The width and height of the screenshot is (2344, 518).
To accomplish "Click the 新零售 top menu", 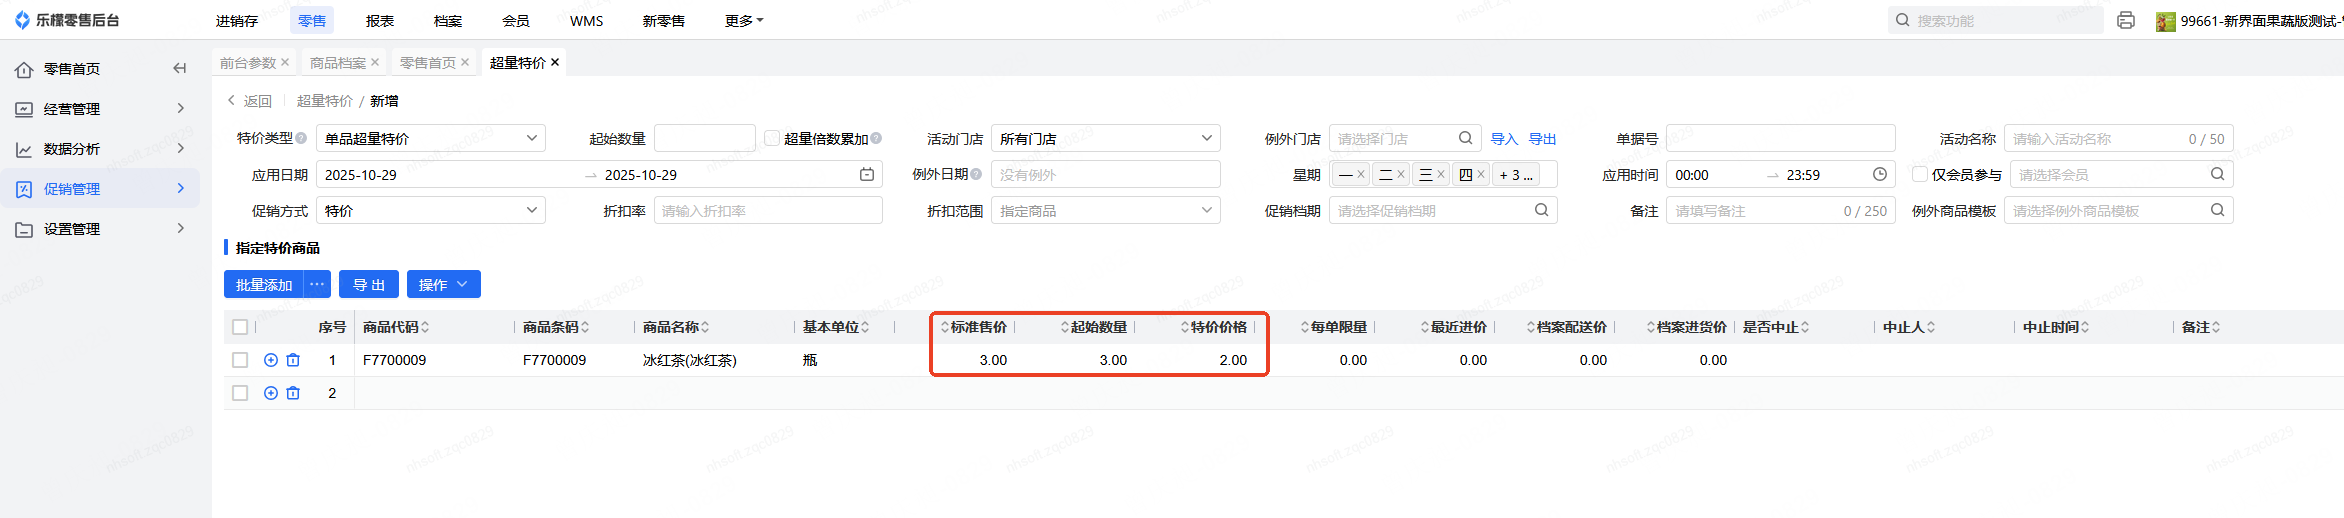I will (664, 20).
